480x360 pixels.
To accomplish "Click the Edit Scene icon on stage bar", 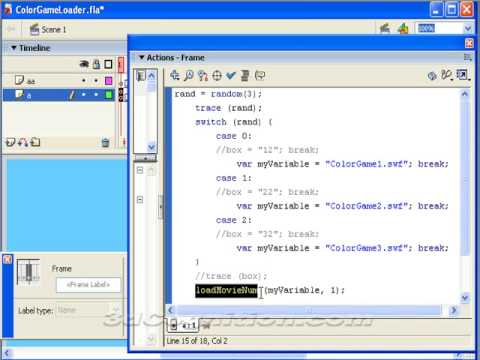I will pos(385,29).
